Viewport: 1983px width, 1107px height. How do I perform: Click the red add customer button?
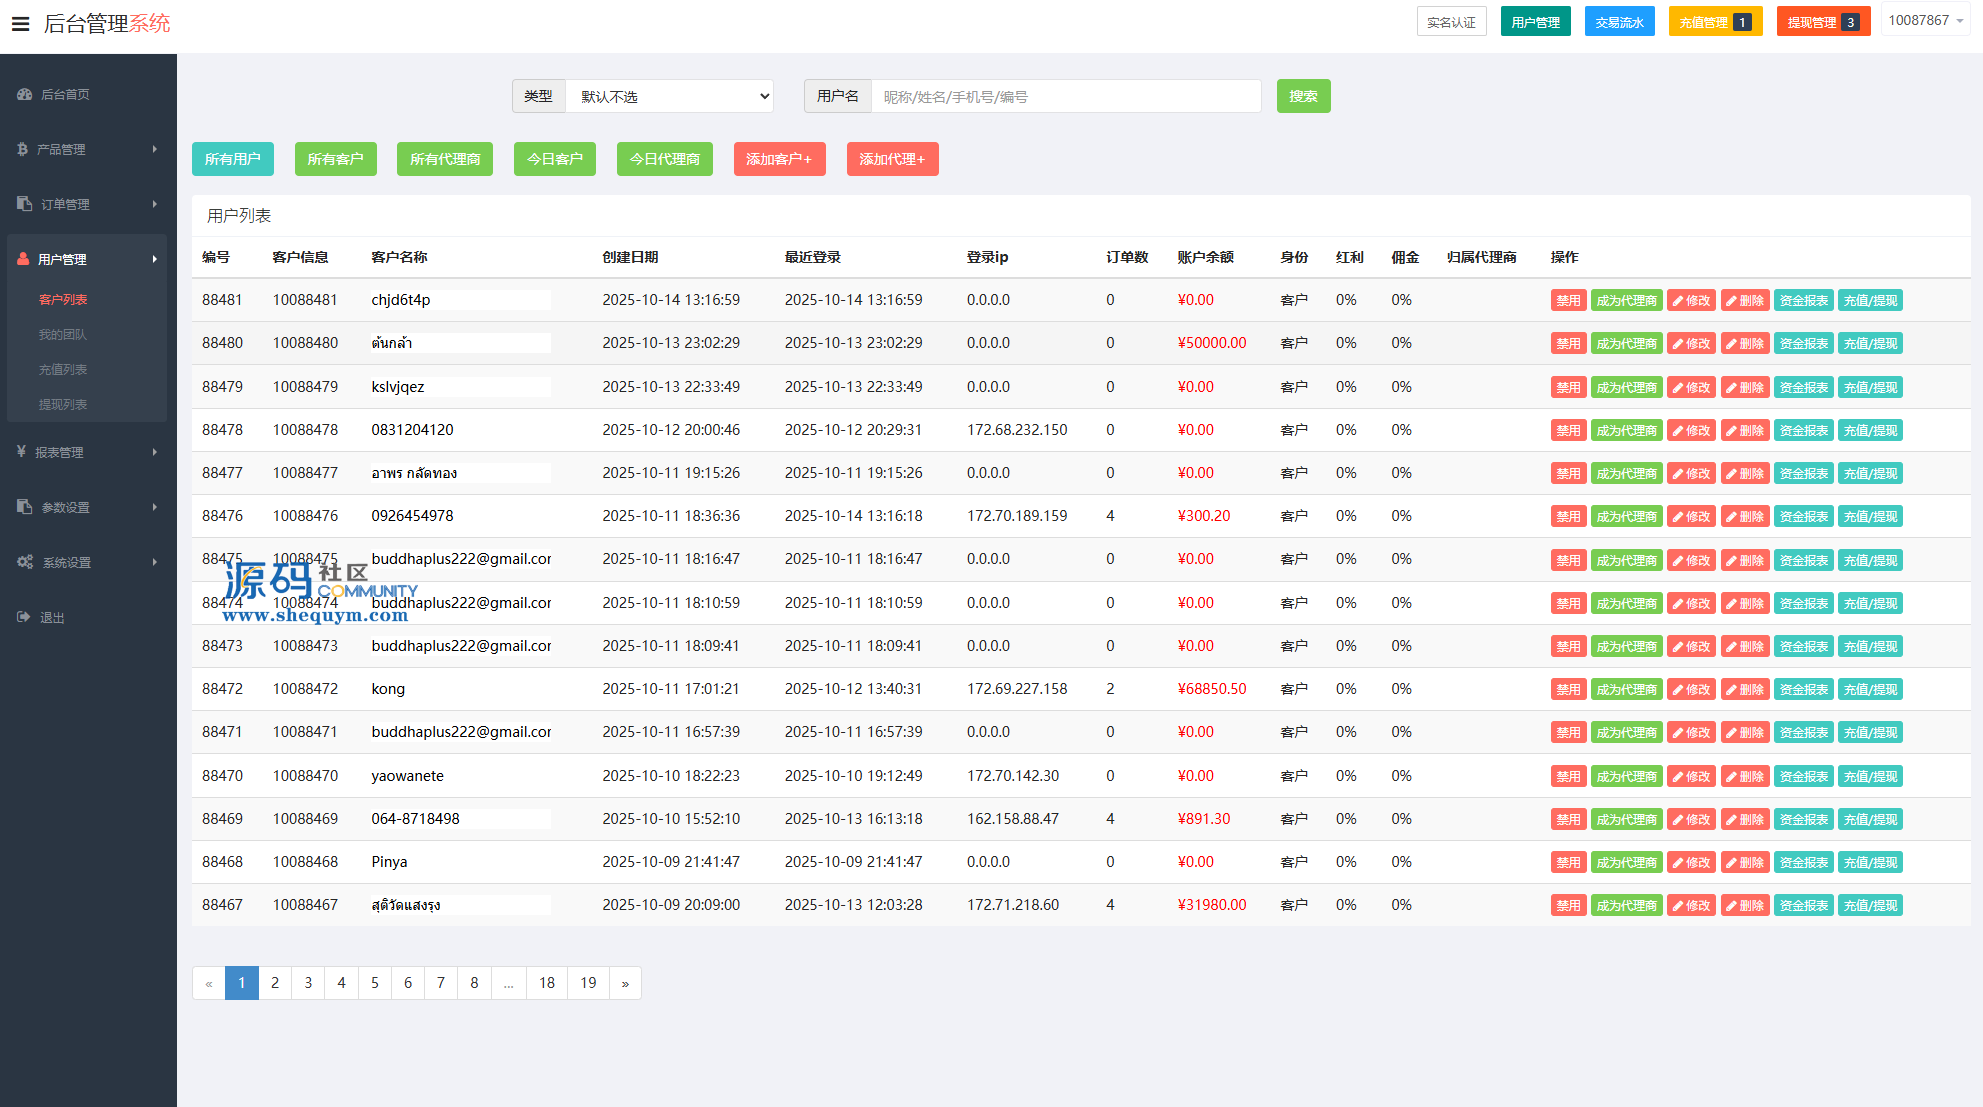coord(779,159)
